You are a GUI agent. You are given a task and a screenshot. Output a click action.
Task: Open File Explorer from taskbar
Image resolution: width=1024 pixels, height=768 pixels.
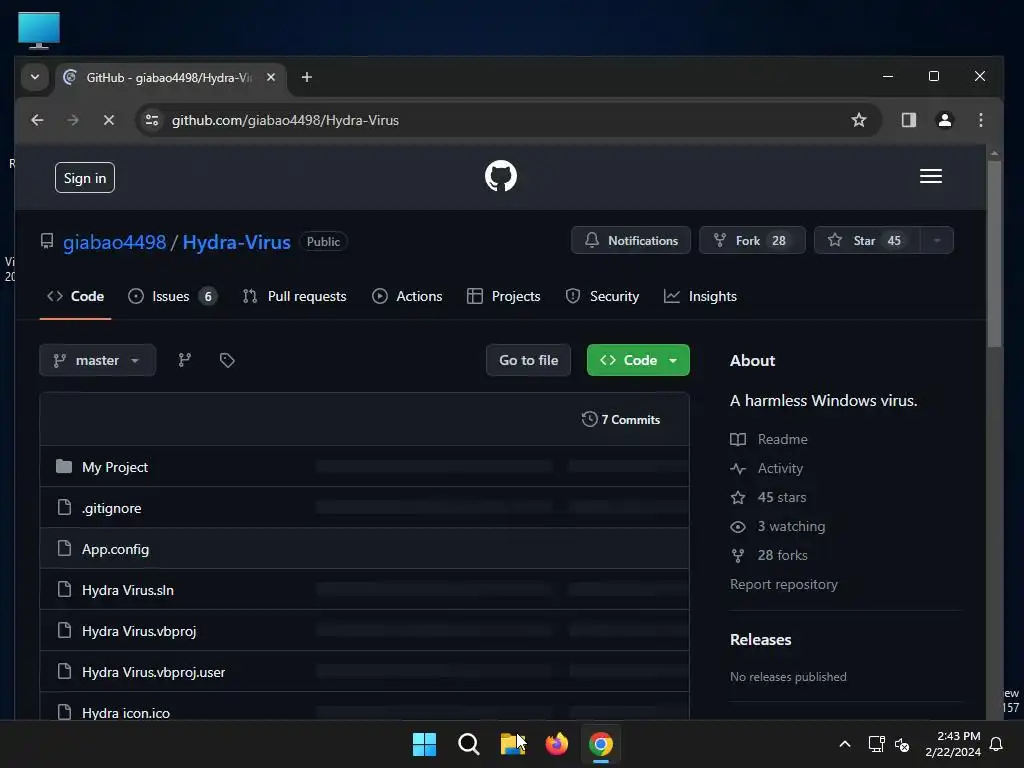pos(513,744)
